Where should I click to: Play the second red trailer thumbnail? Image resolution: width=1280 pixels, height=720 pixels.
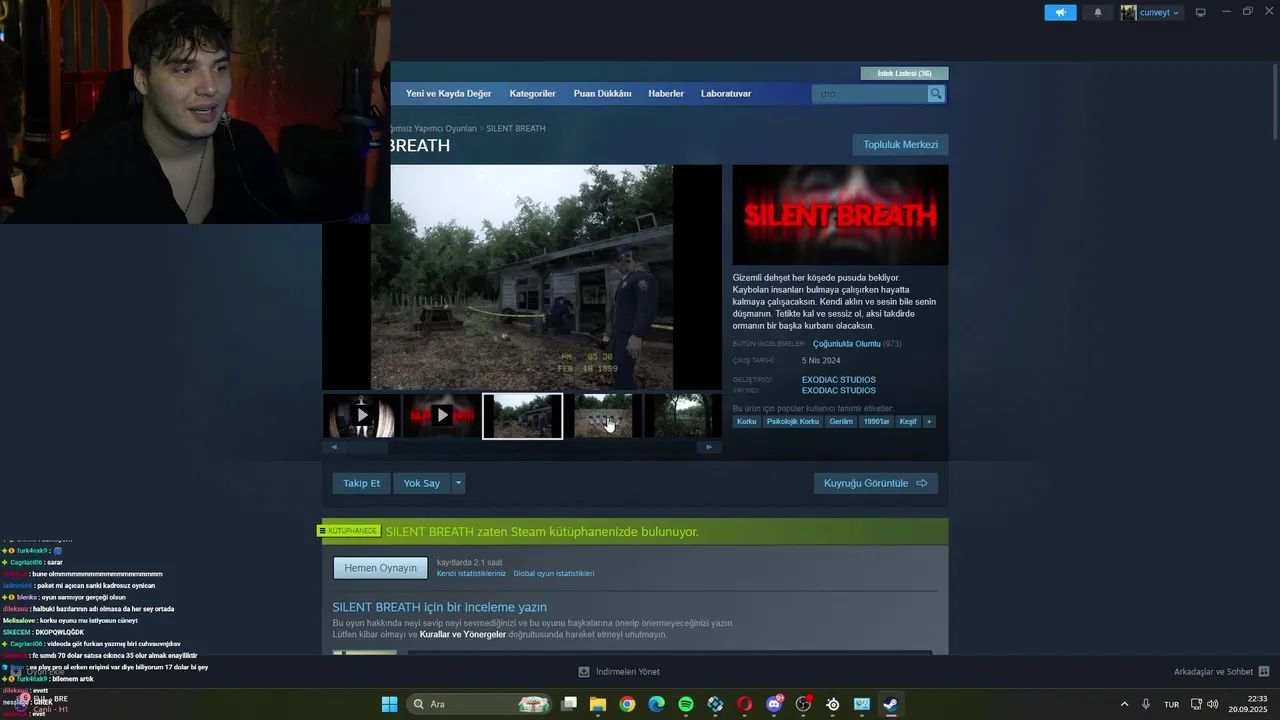(442, 415)
